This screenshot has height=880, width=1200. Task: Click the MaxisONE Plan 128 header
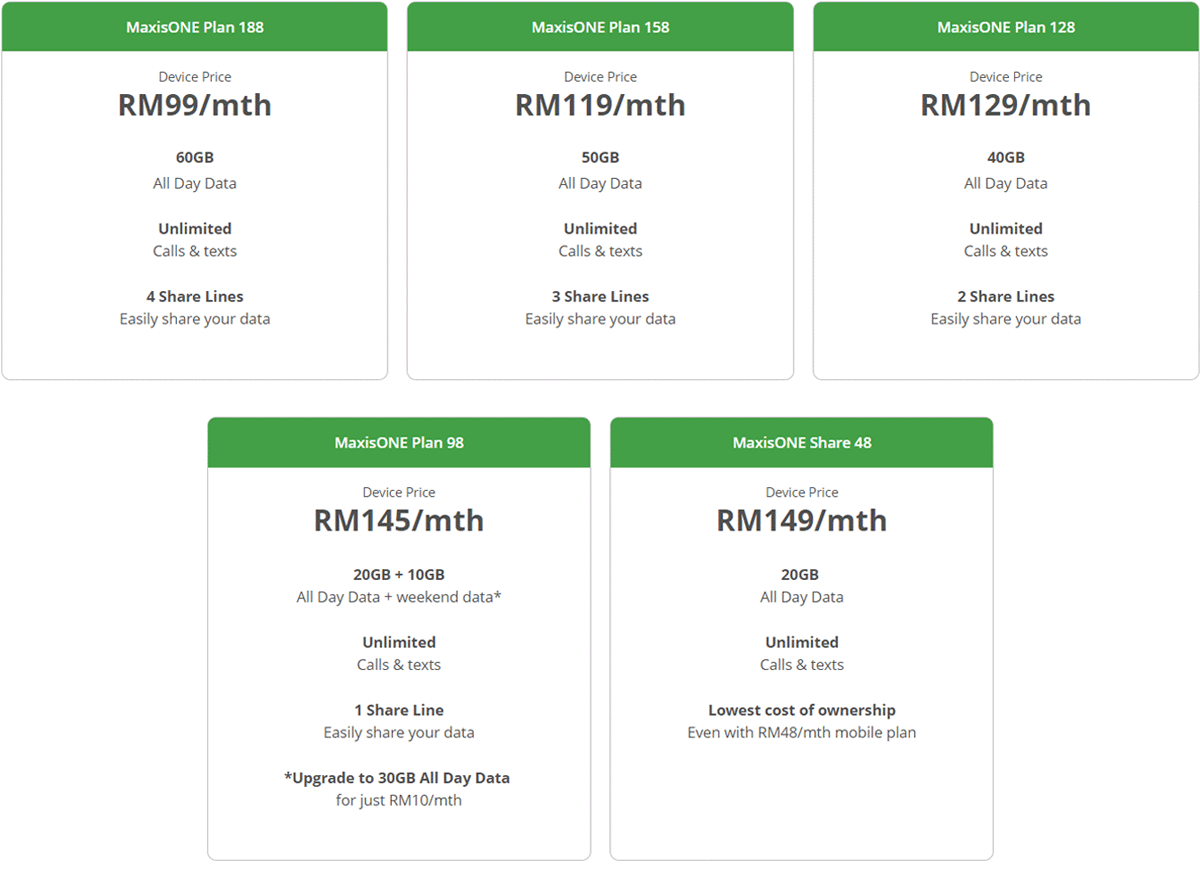coord(1006,27)
